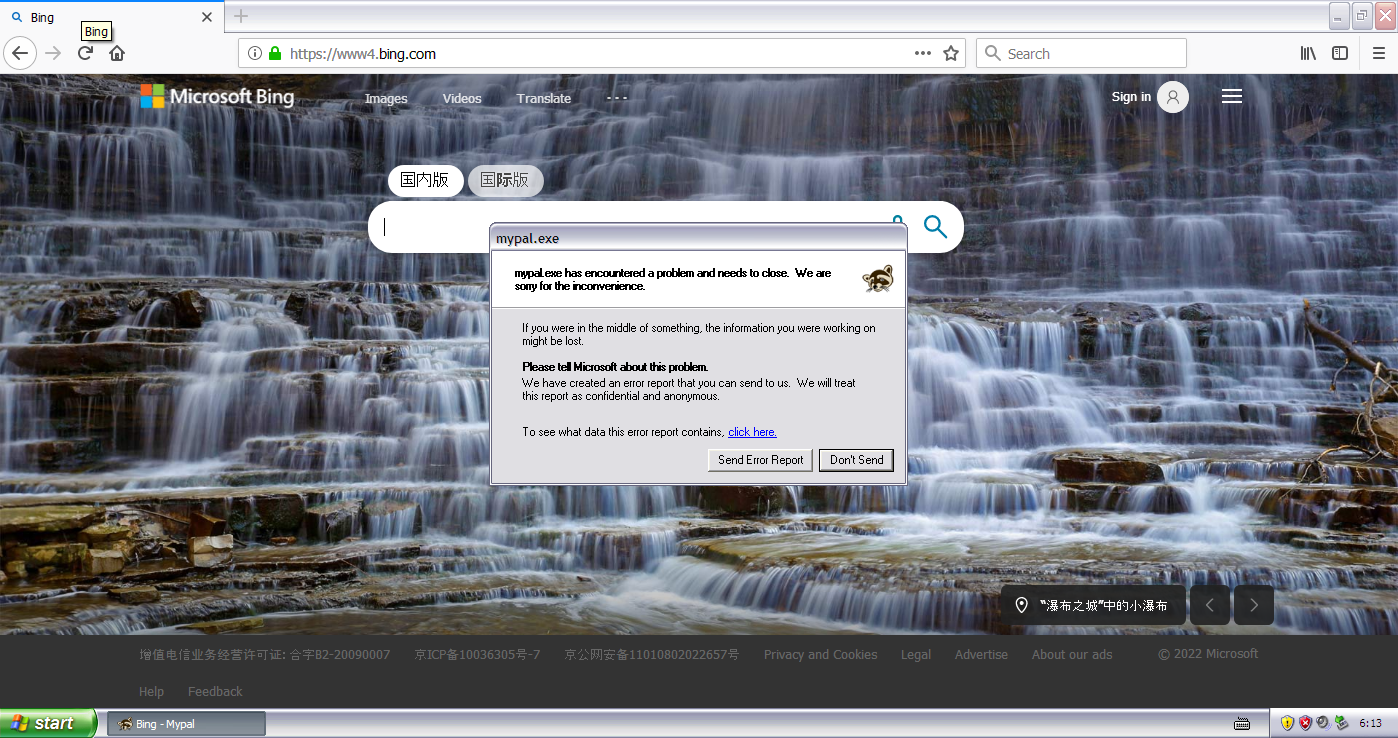Follow the 'click here' error report link
Image resolution: width=1398 pixels, height=738 pixels.
[x=751, y=431]
